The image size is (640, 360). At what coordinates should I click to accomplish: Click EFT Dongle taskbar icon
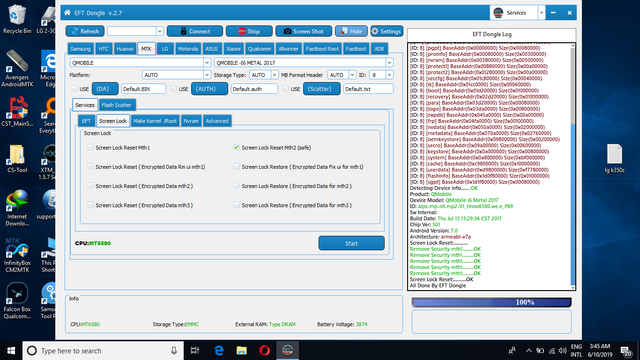tap(288, 351)
